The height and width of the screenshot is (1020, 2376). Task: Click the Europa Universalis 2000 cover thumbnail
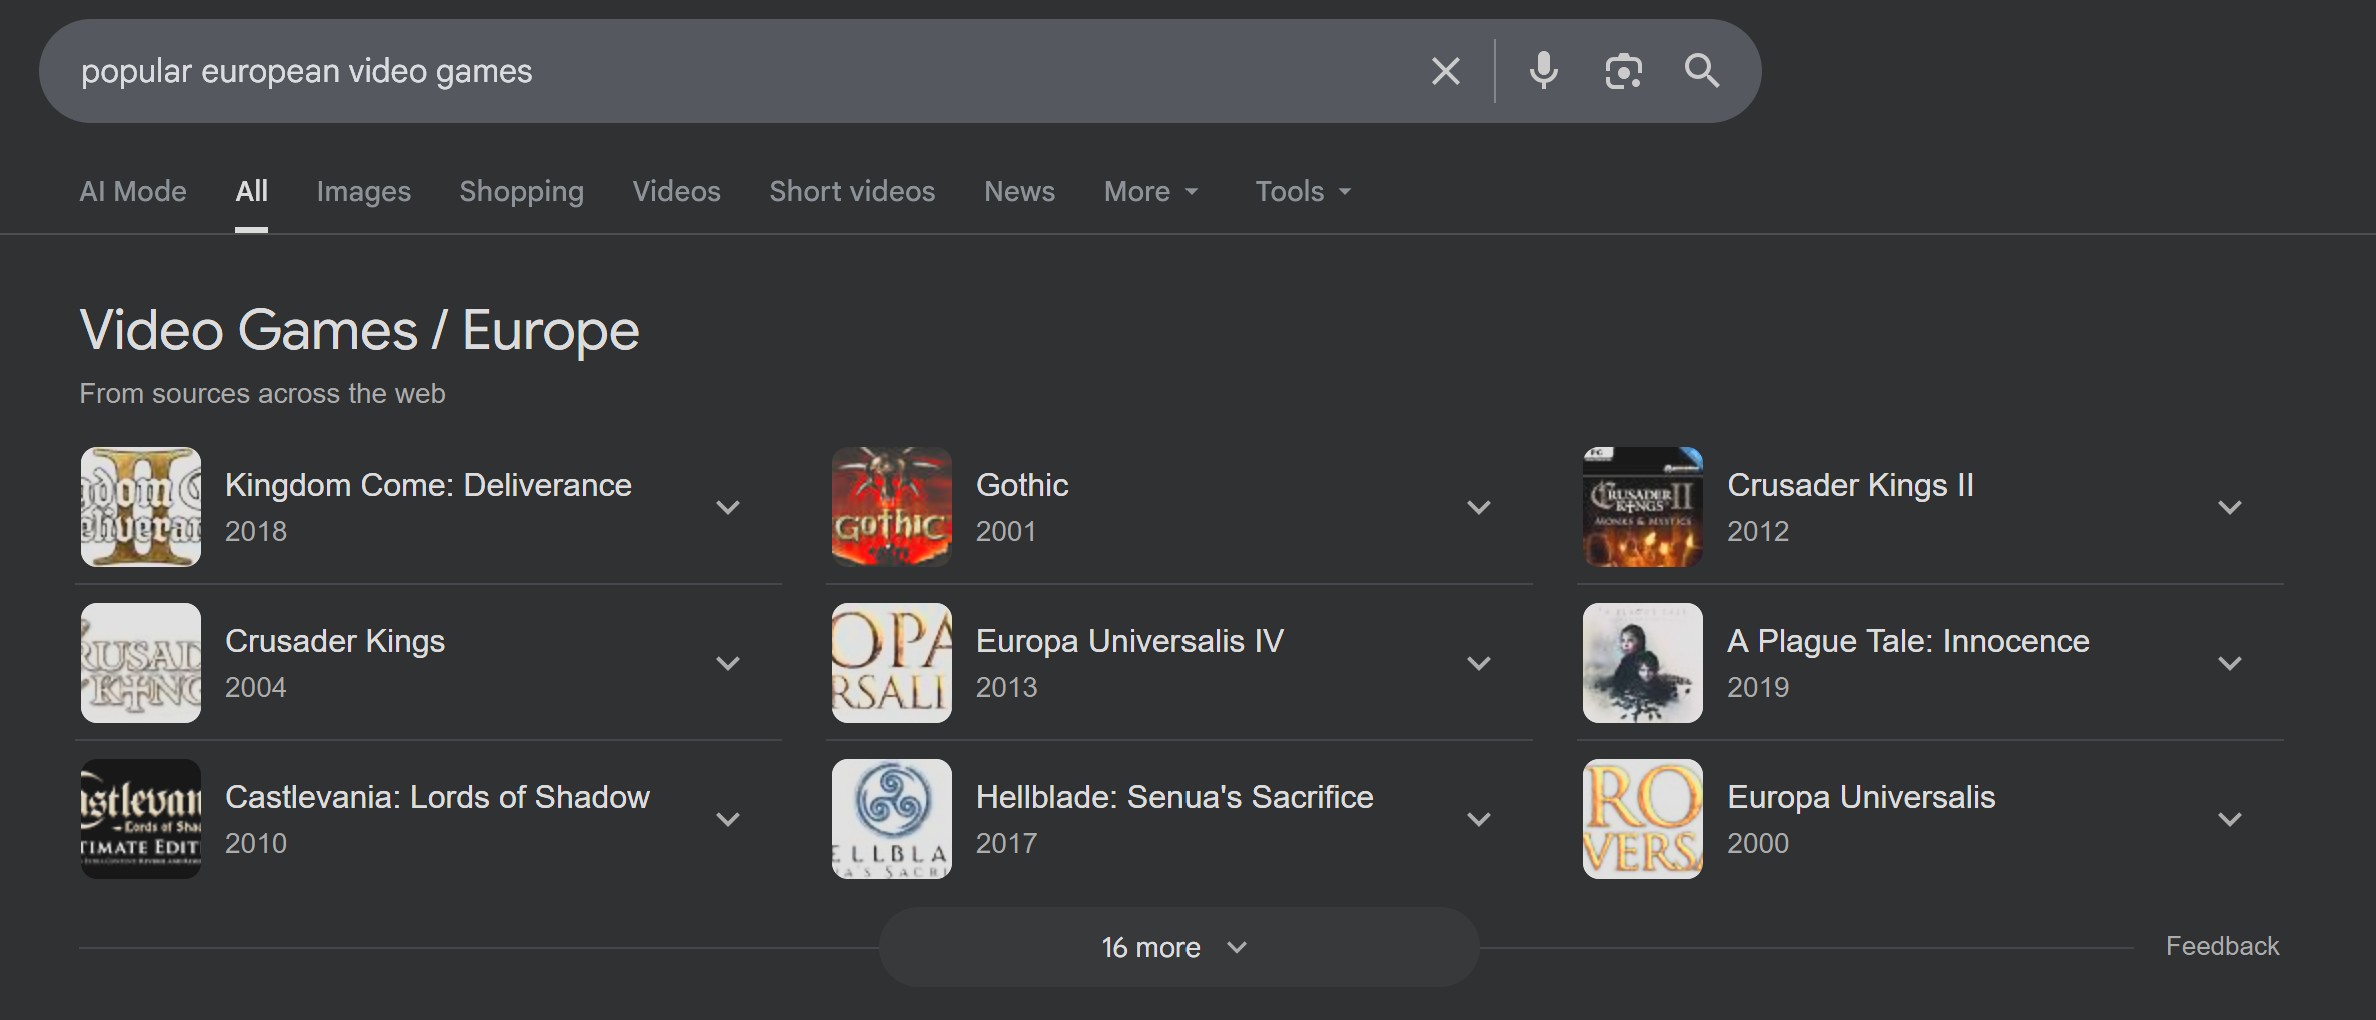1643,819
